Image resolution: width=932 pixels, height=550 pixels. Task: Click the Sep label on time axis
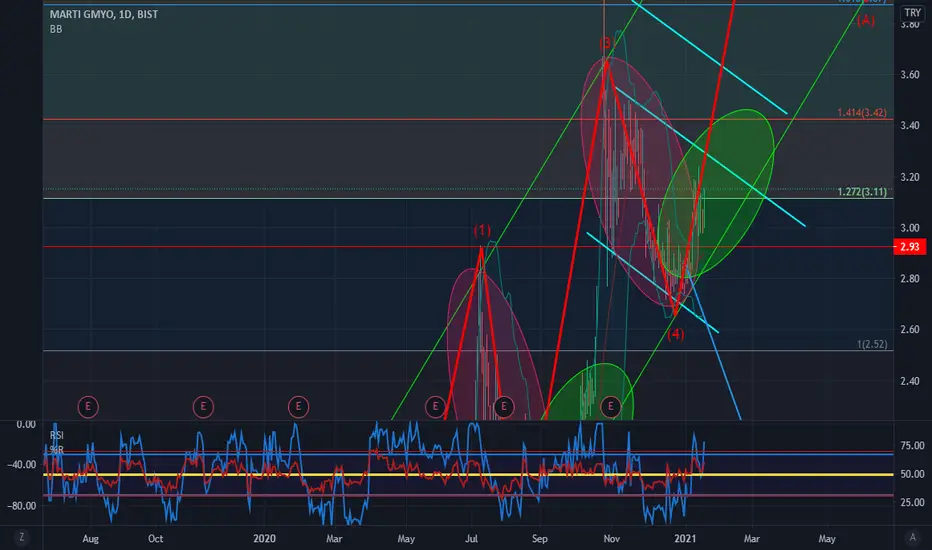click(x=540, y=538)
